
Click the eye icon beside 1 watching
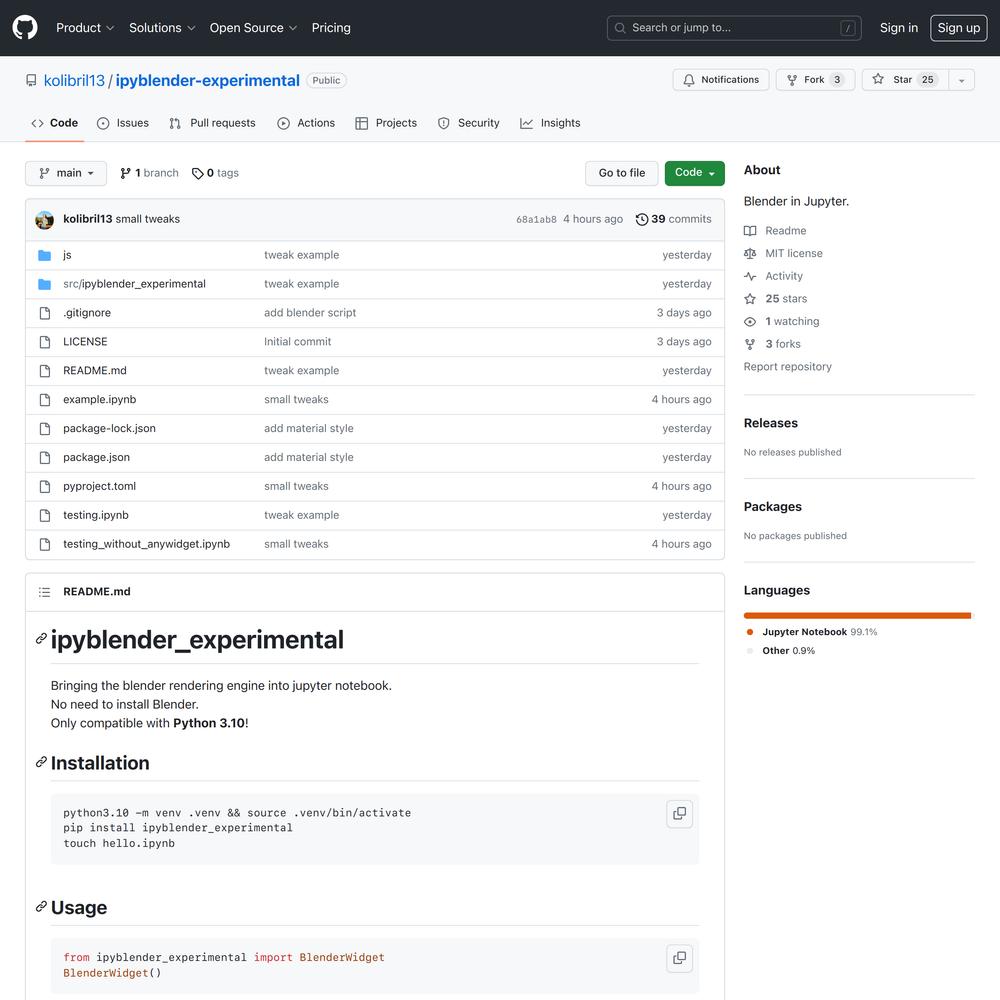pos(750,322)
